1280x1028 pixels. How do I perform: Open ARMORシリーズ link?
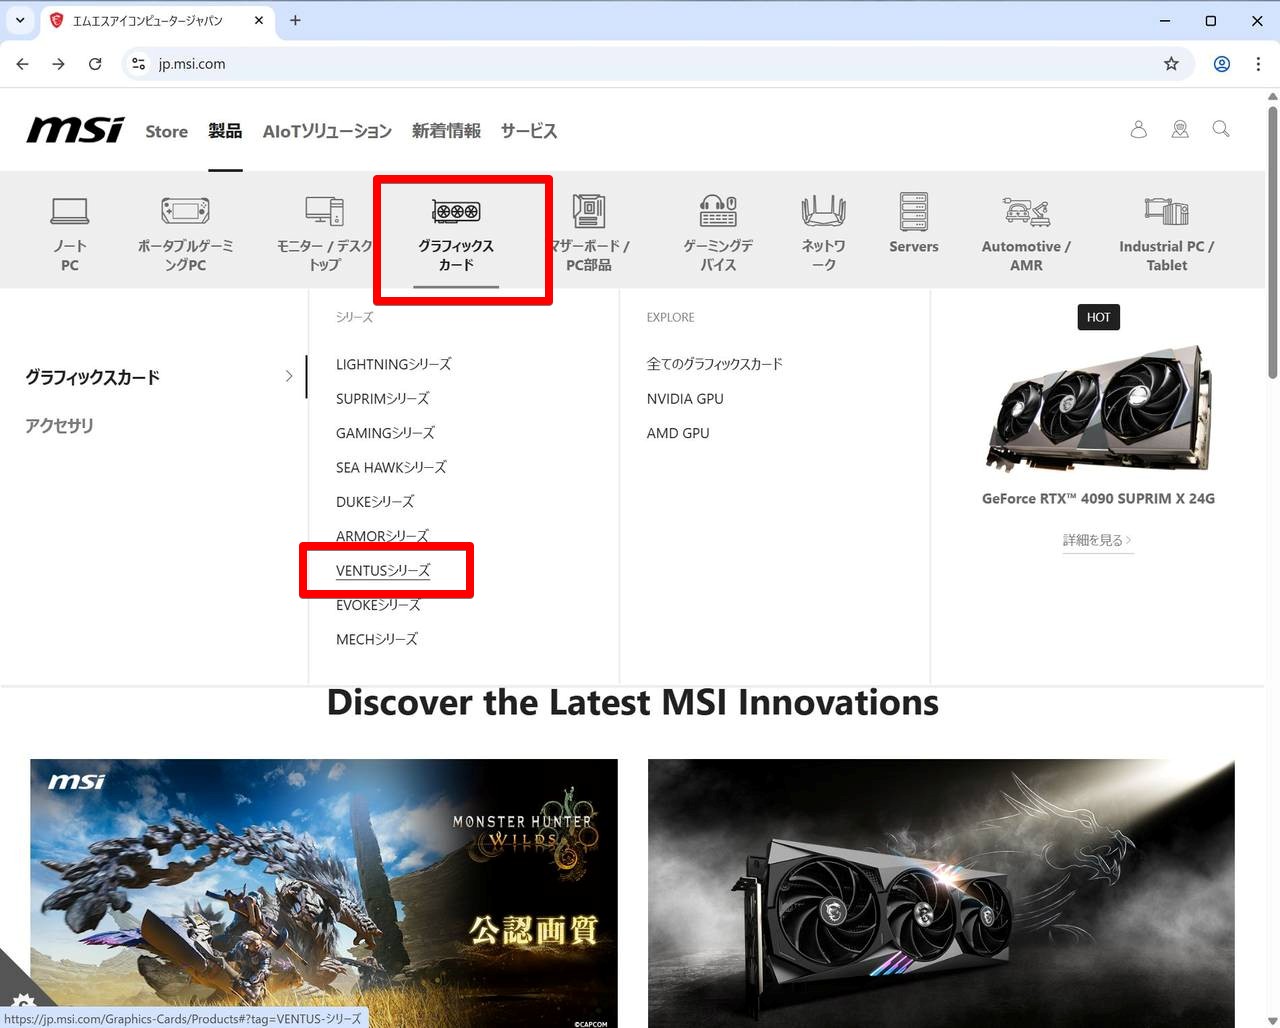pos(382,536)
